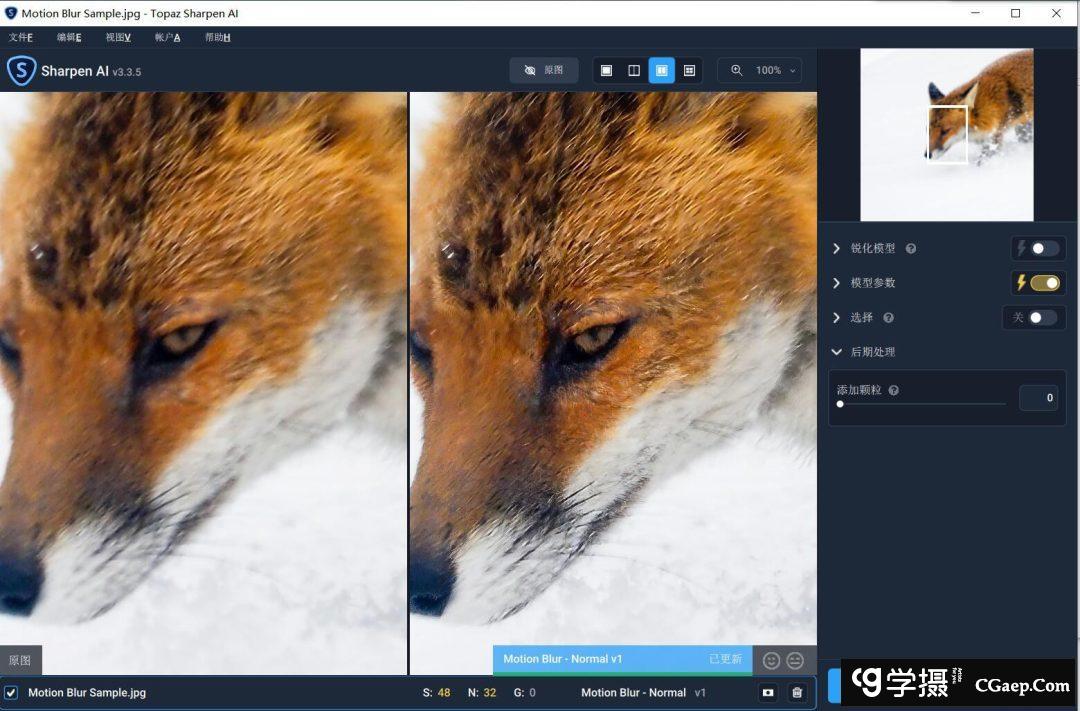Screen dimensions: 1080x711
Task: Collapse the 后期处理 section
Action: pos(836,352)
